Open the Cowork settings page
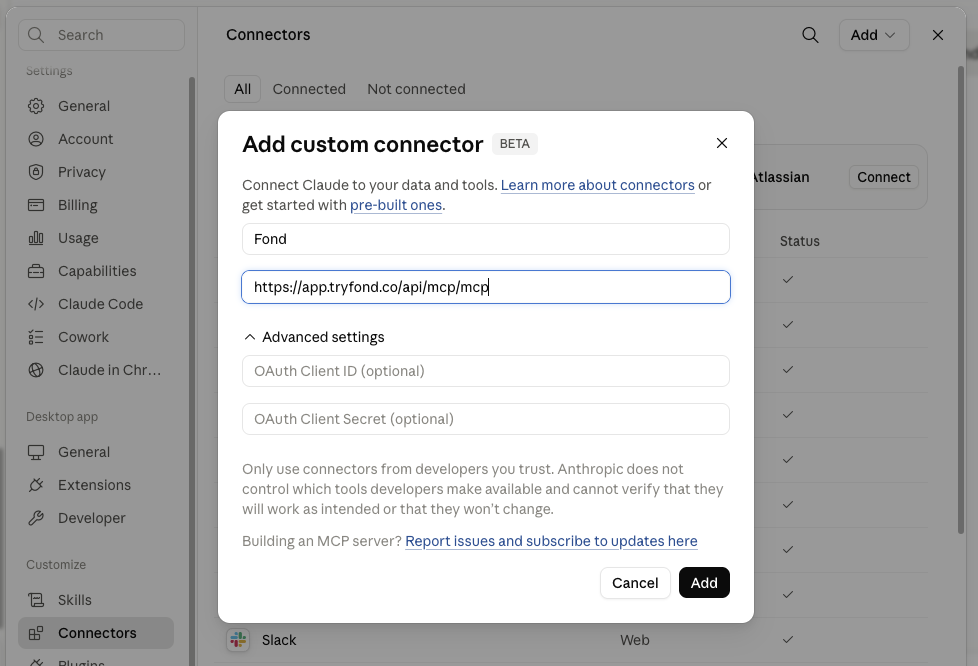This screenshot has width=978, height=666. click(84, 337)
